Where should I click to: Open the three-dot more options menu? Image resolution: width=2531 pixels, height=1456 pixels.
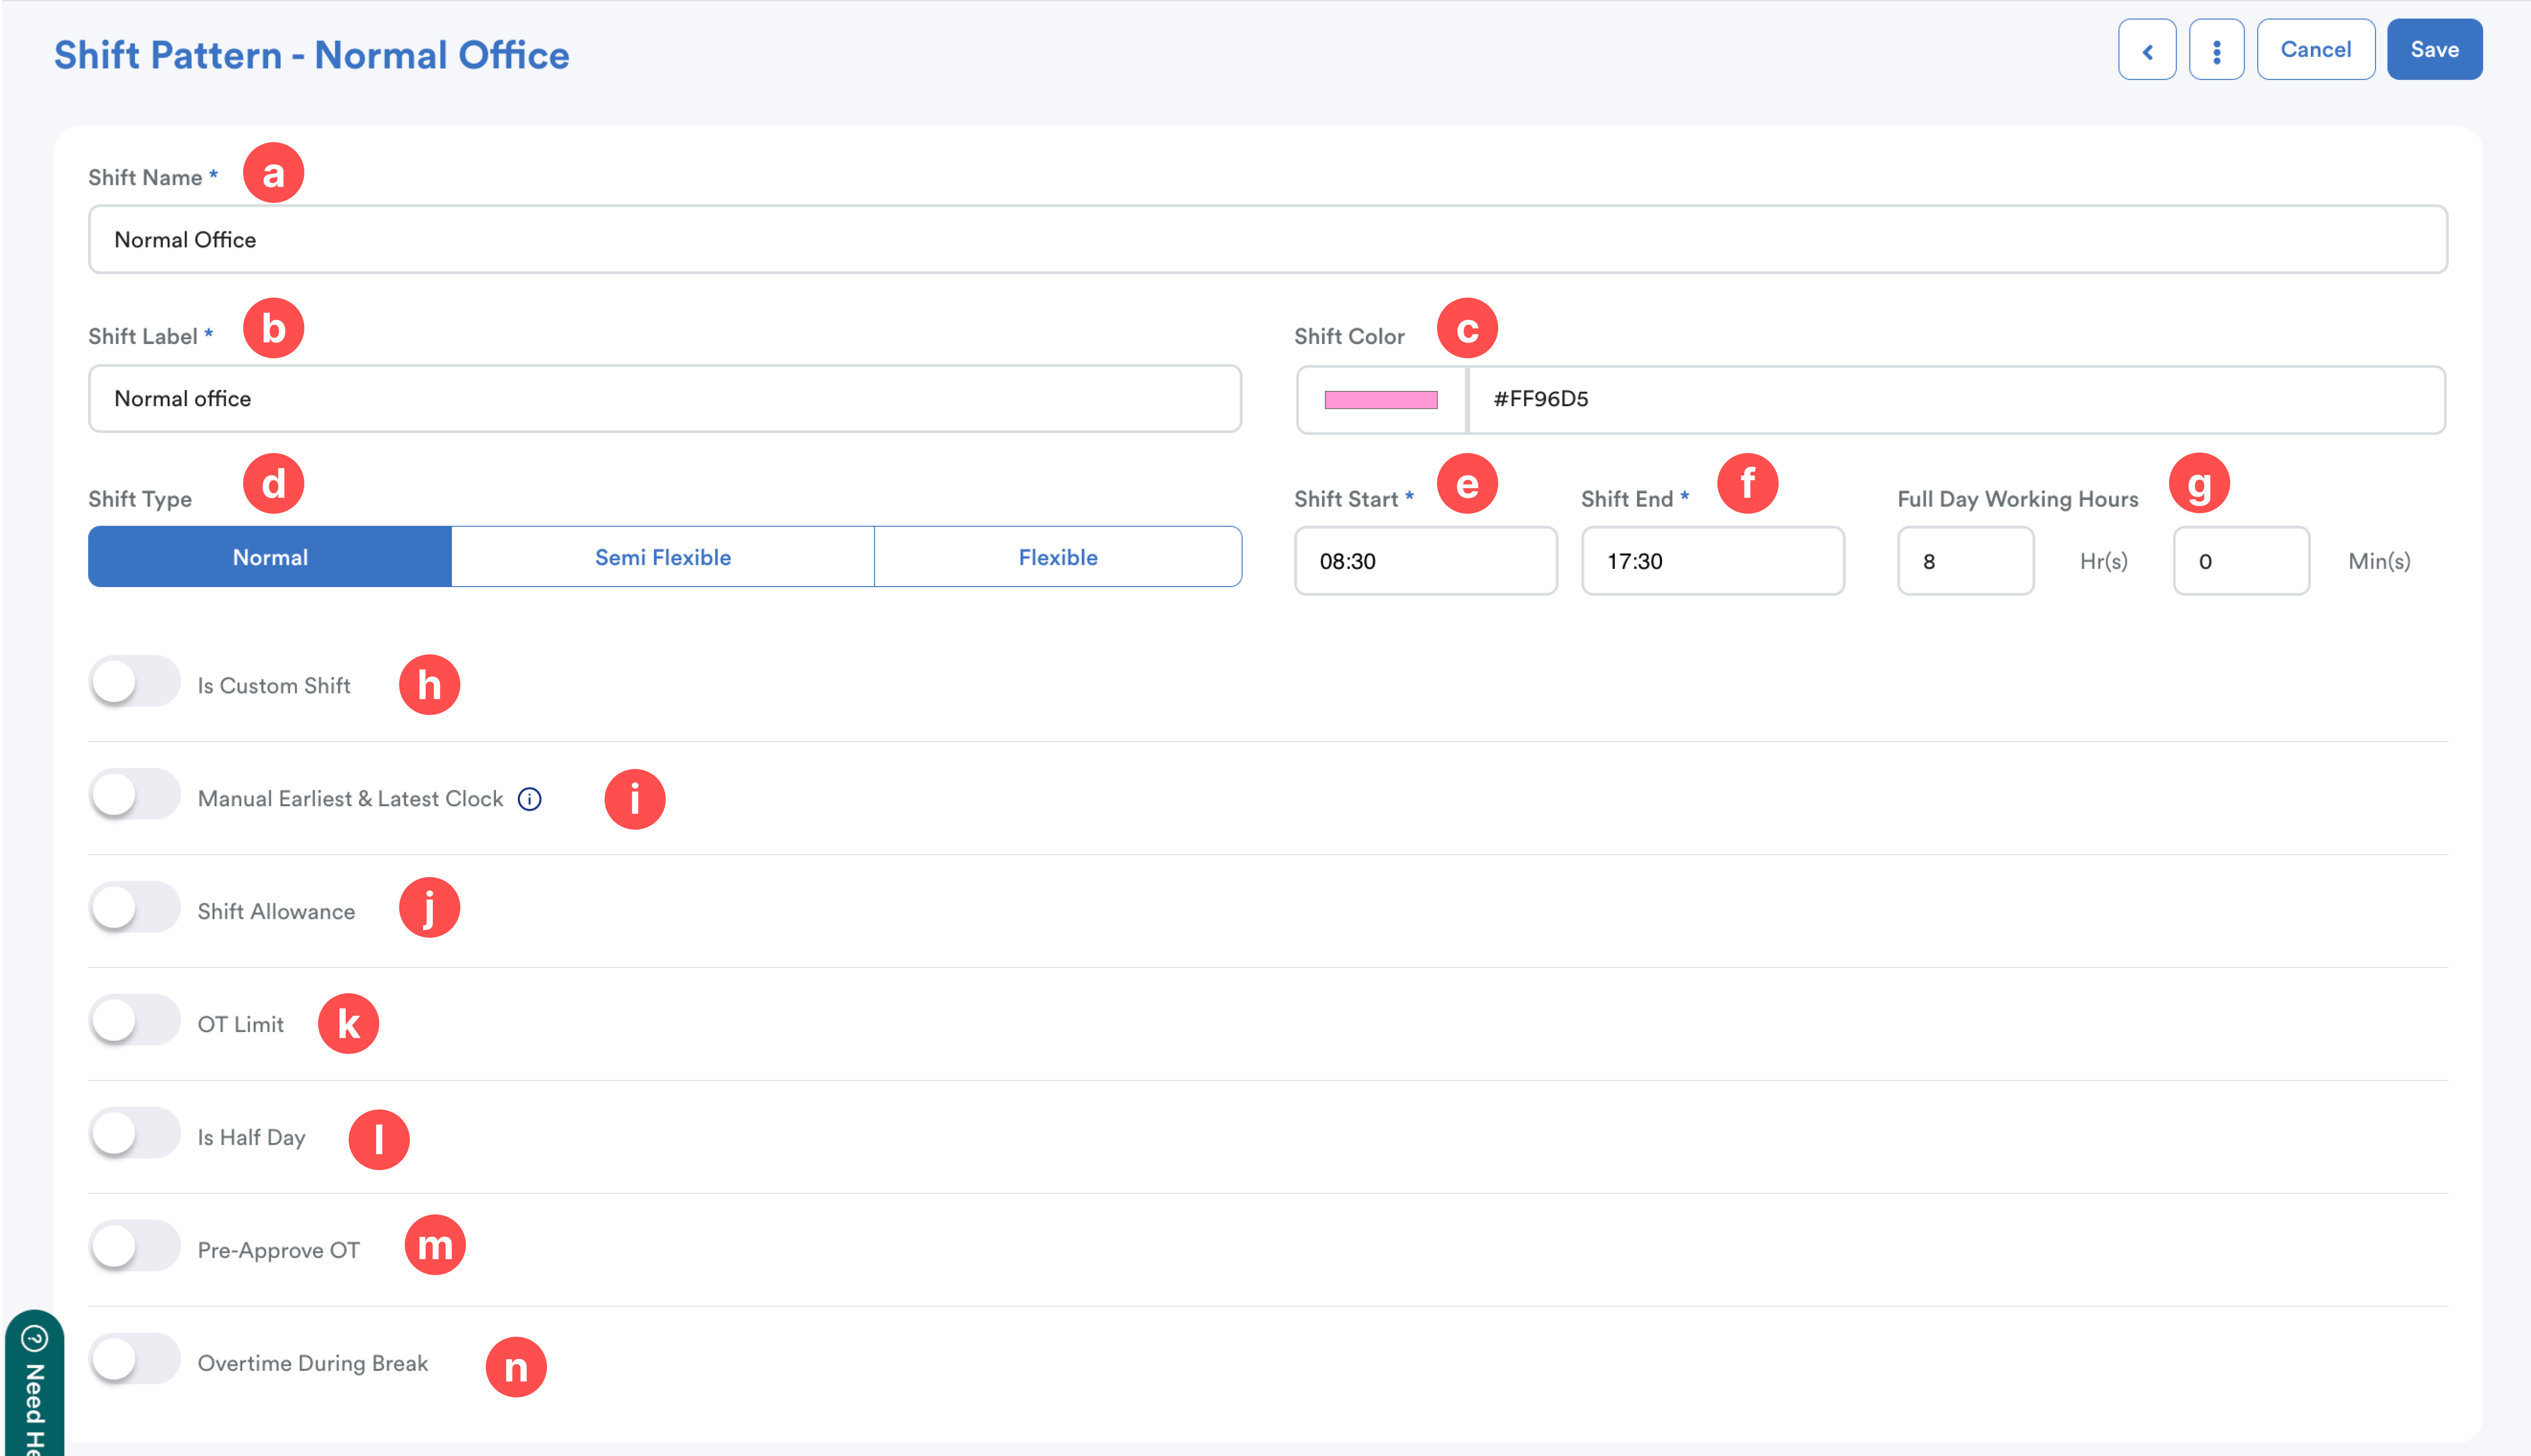coord(2215,50)
